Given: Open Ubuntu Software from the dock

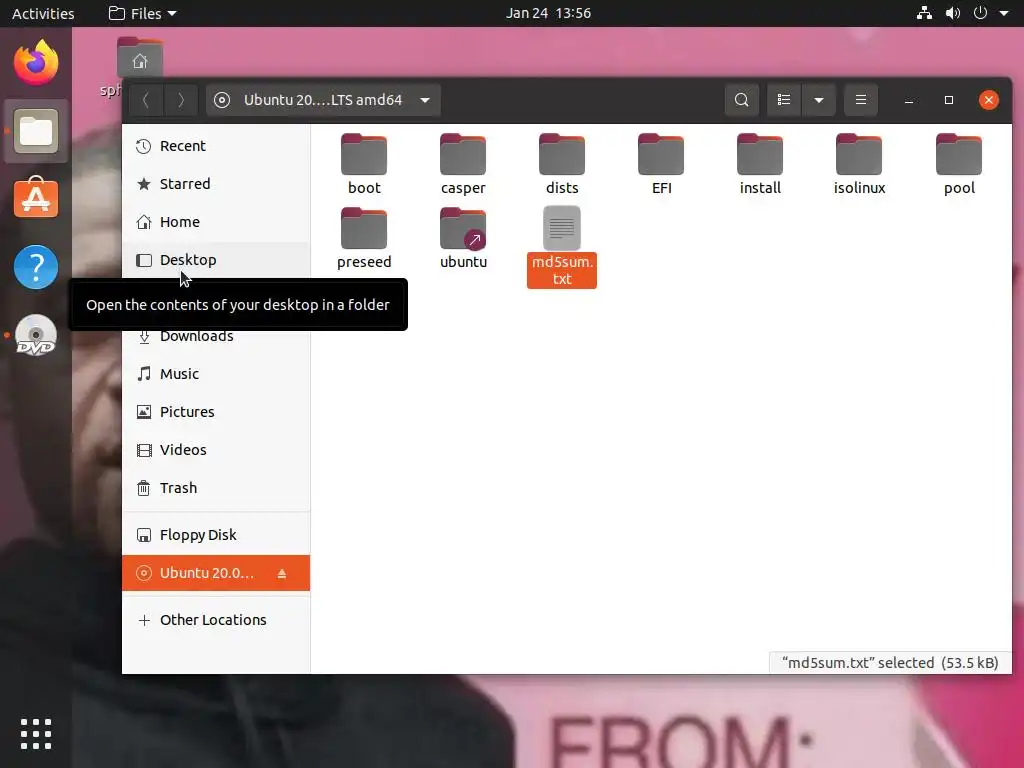Looking at the screenshot, I should click(36, 198).
